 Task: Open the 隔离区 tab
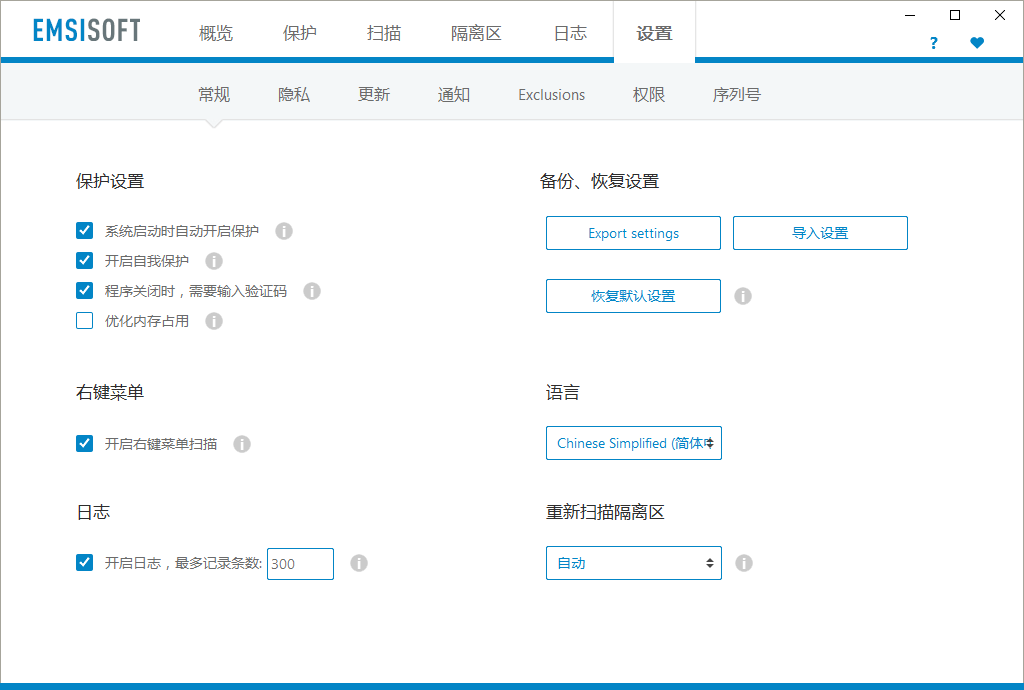tap(476, 33)
